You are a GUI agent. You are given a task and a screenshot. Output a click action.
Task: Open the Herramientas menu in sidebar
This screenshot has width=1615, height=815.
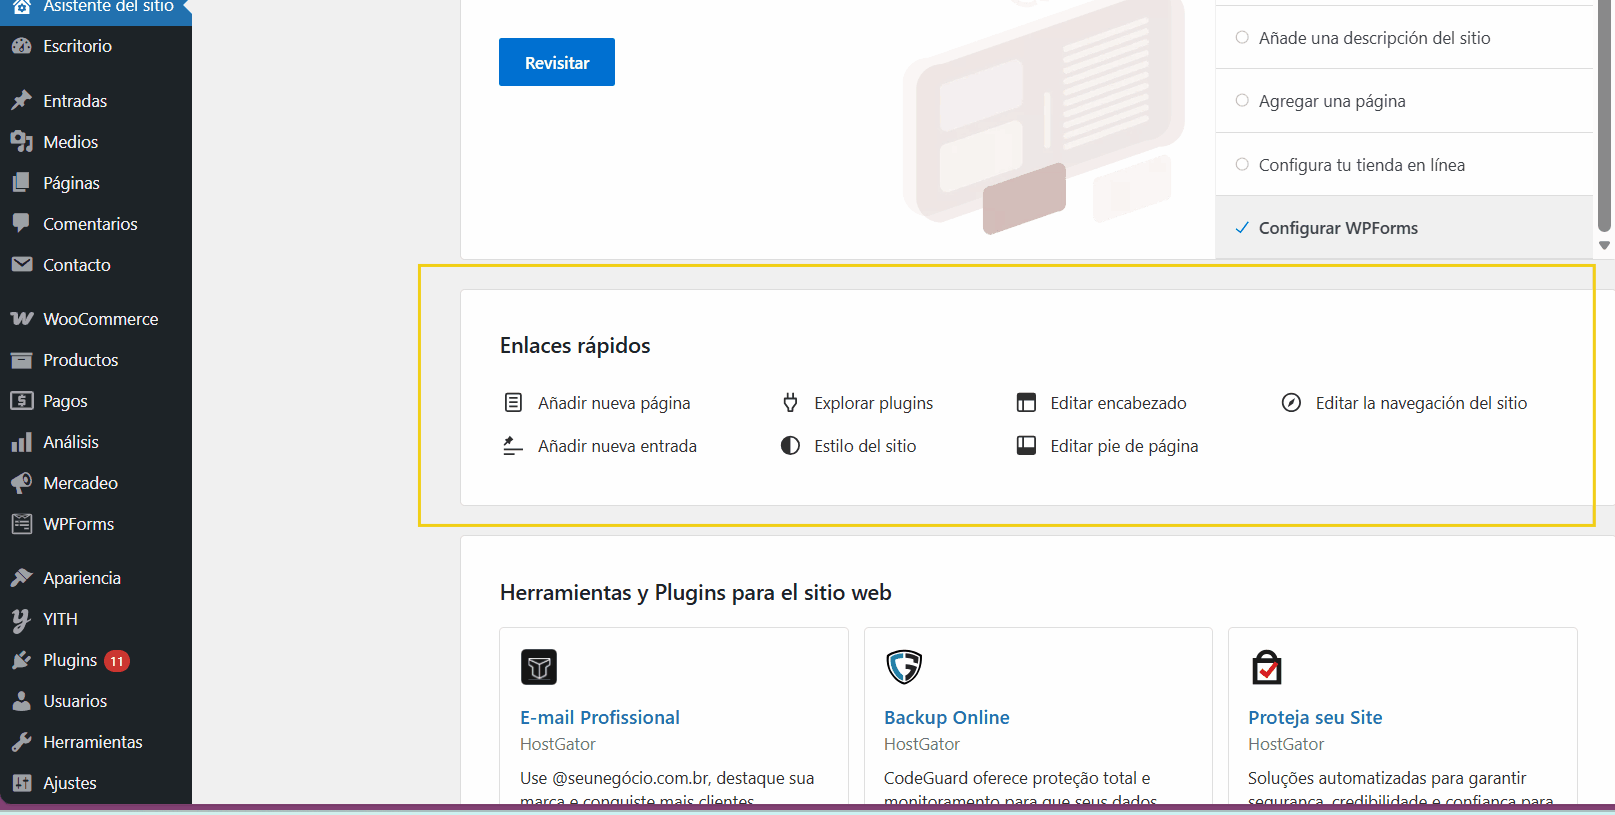click(x=92, y=742)
